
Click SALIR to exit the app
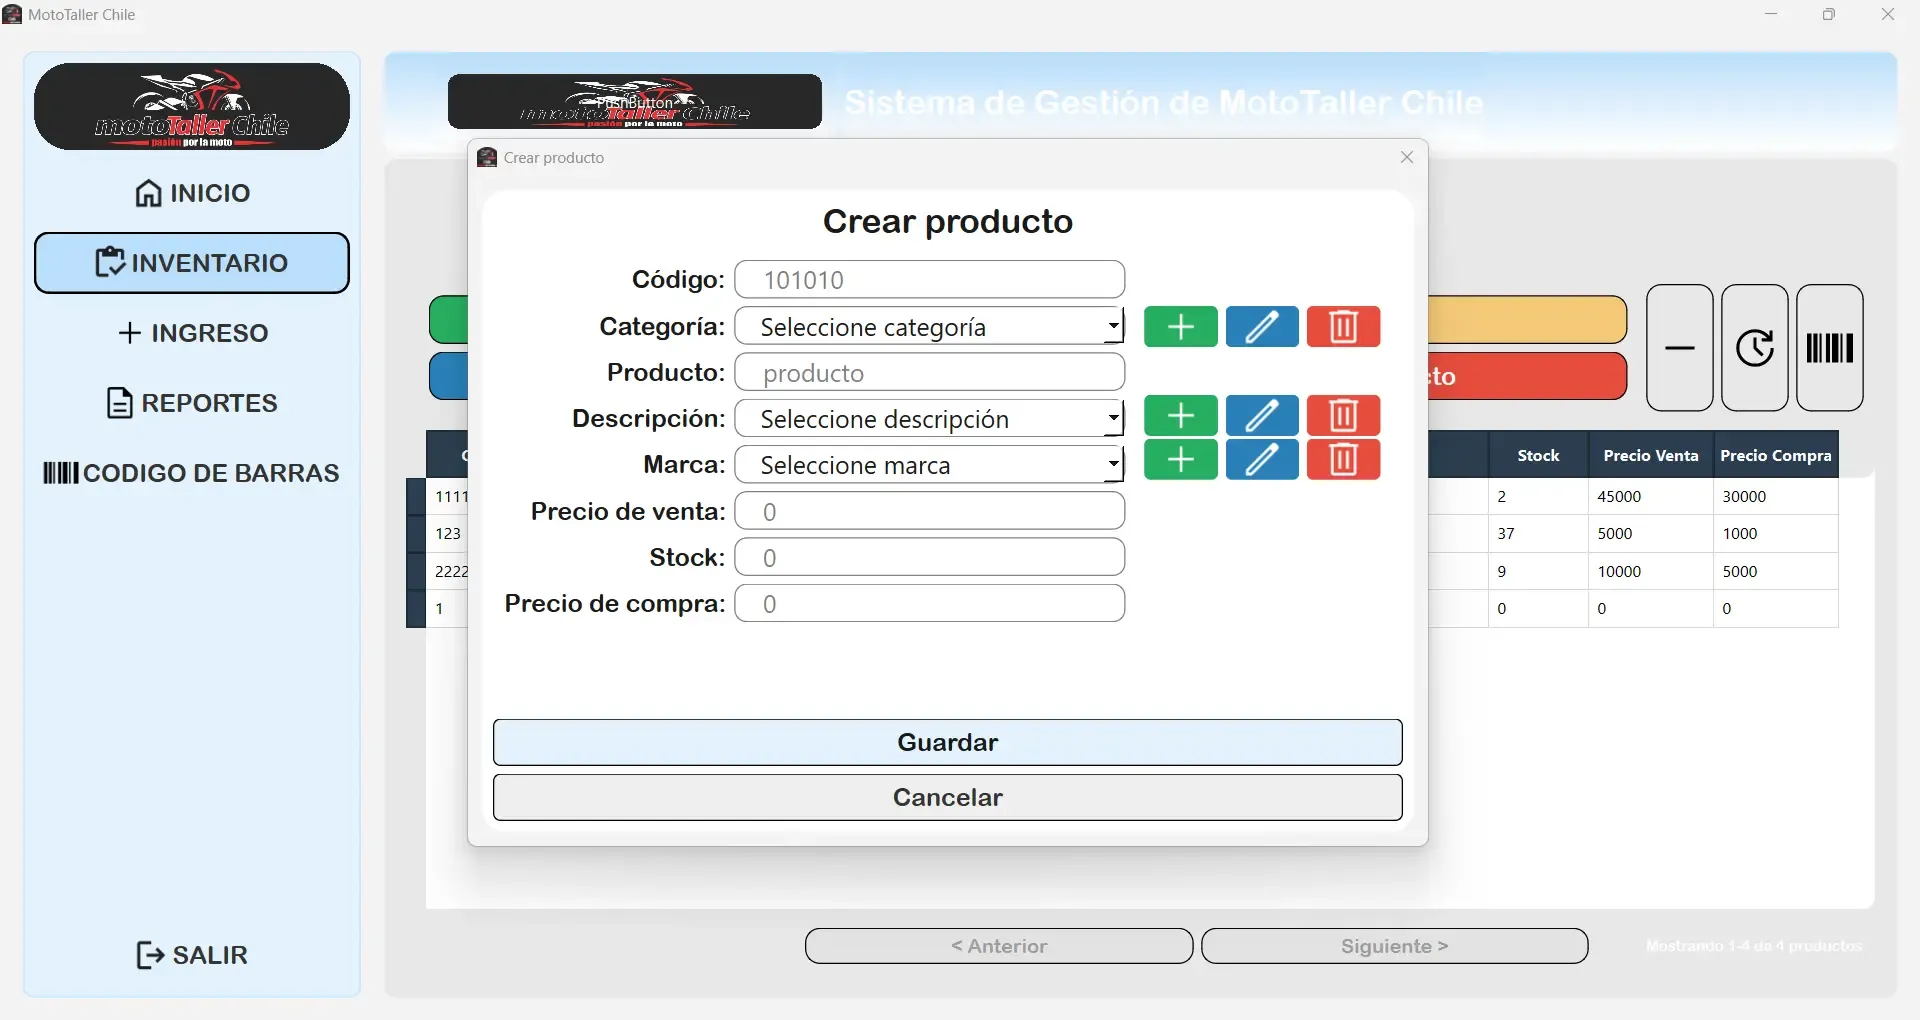pyautogui.click(x=192, y=955)
